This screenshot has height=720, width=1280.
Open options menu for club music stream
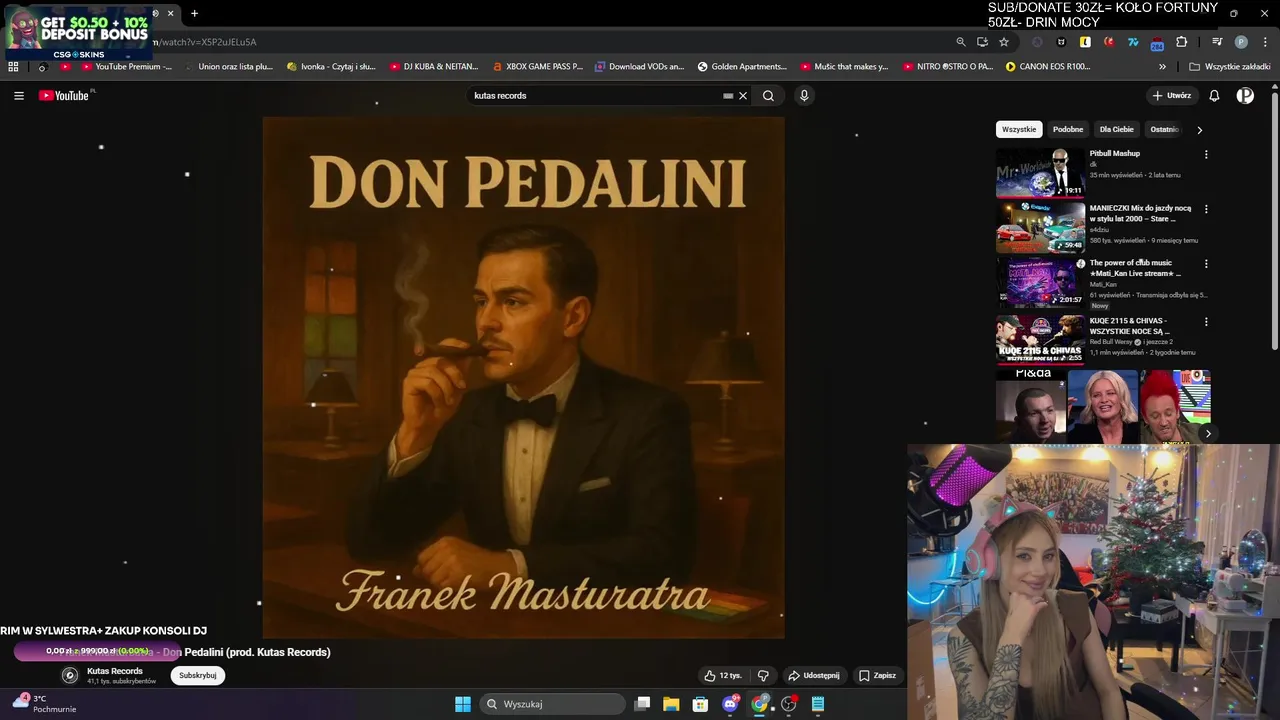point(1206,264)
